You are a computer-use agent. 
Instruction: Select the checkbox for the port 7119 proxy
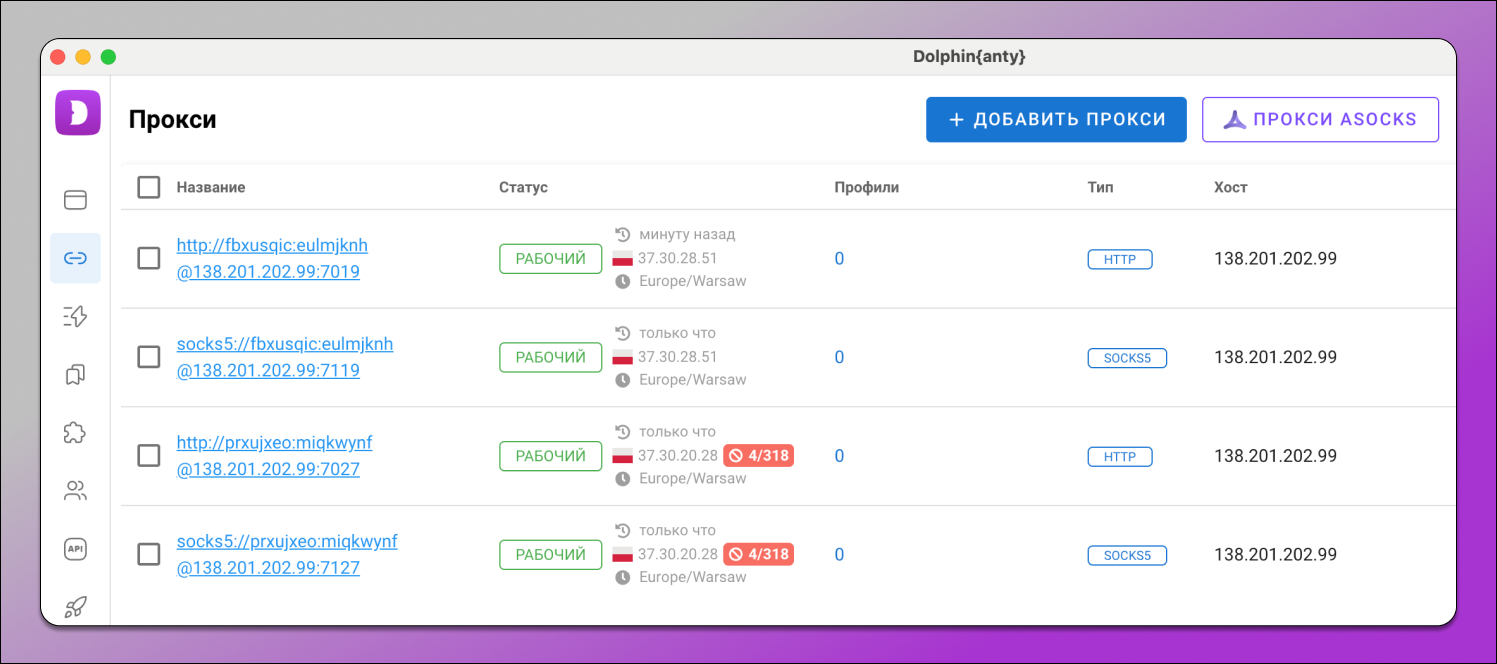149,357
